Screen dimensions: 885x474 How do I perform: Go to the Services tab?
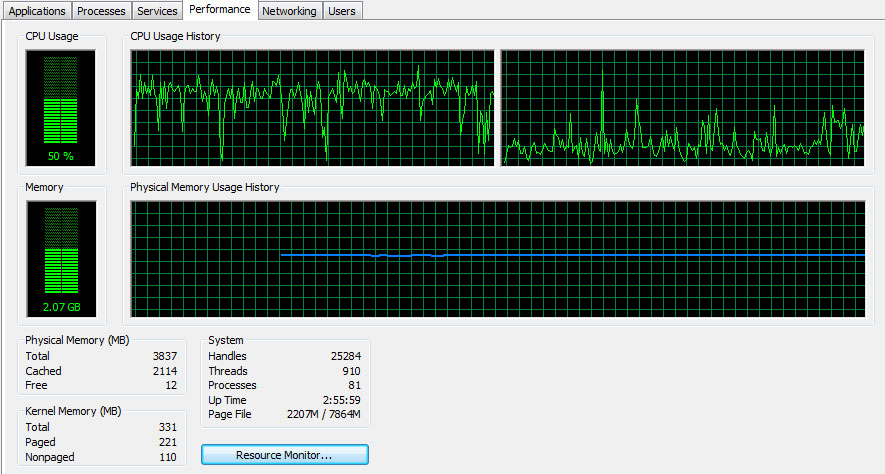[157, 11]
